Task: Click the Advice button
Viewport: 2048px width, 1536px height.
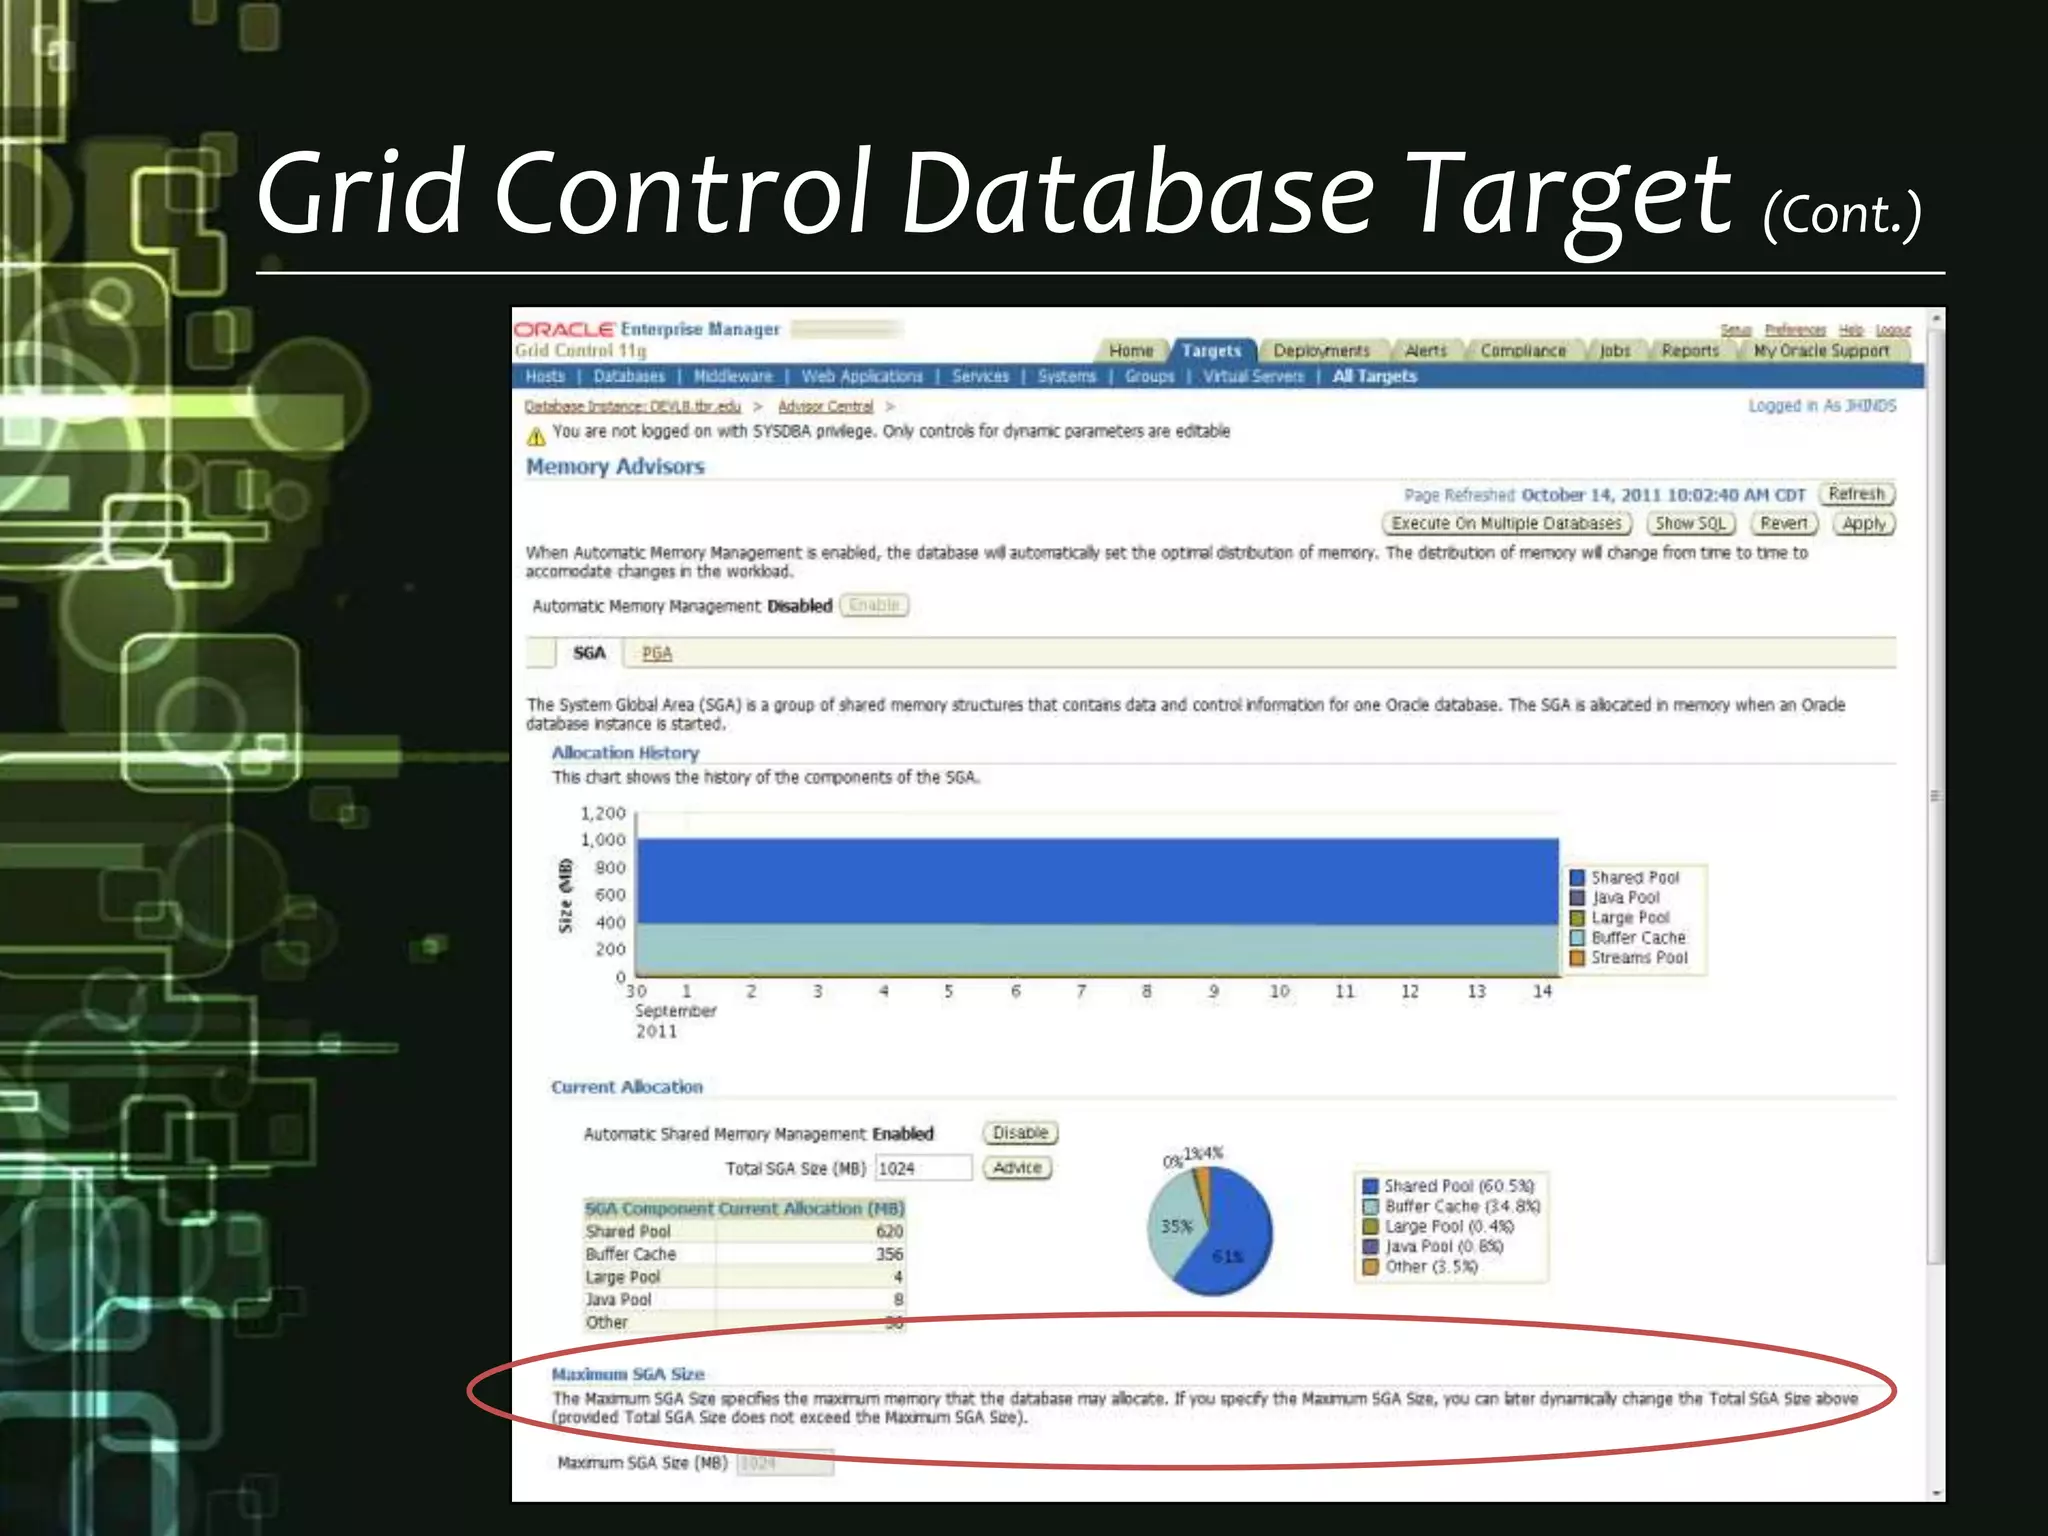Action: click(1017, 1167)
